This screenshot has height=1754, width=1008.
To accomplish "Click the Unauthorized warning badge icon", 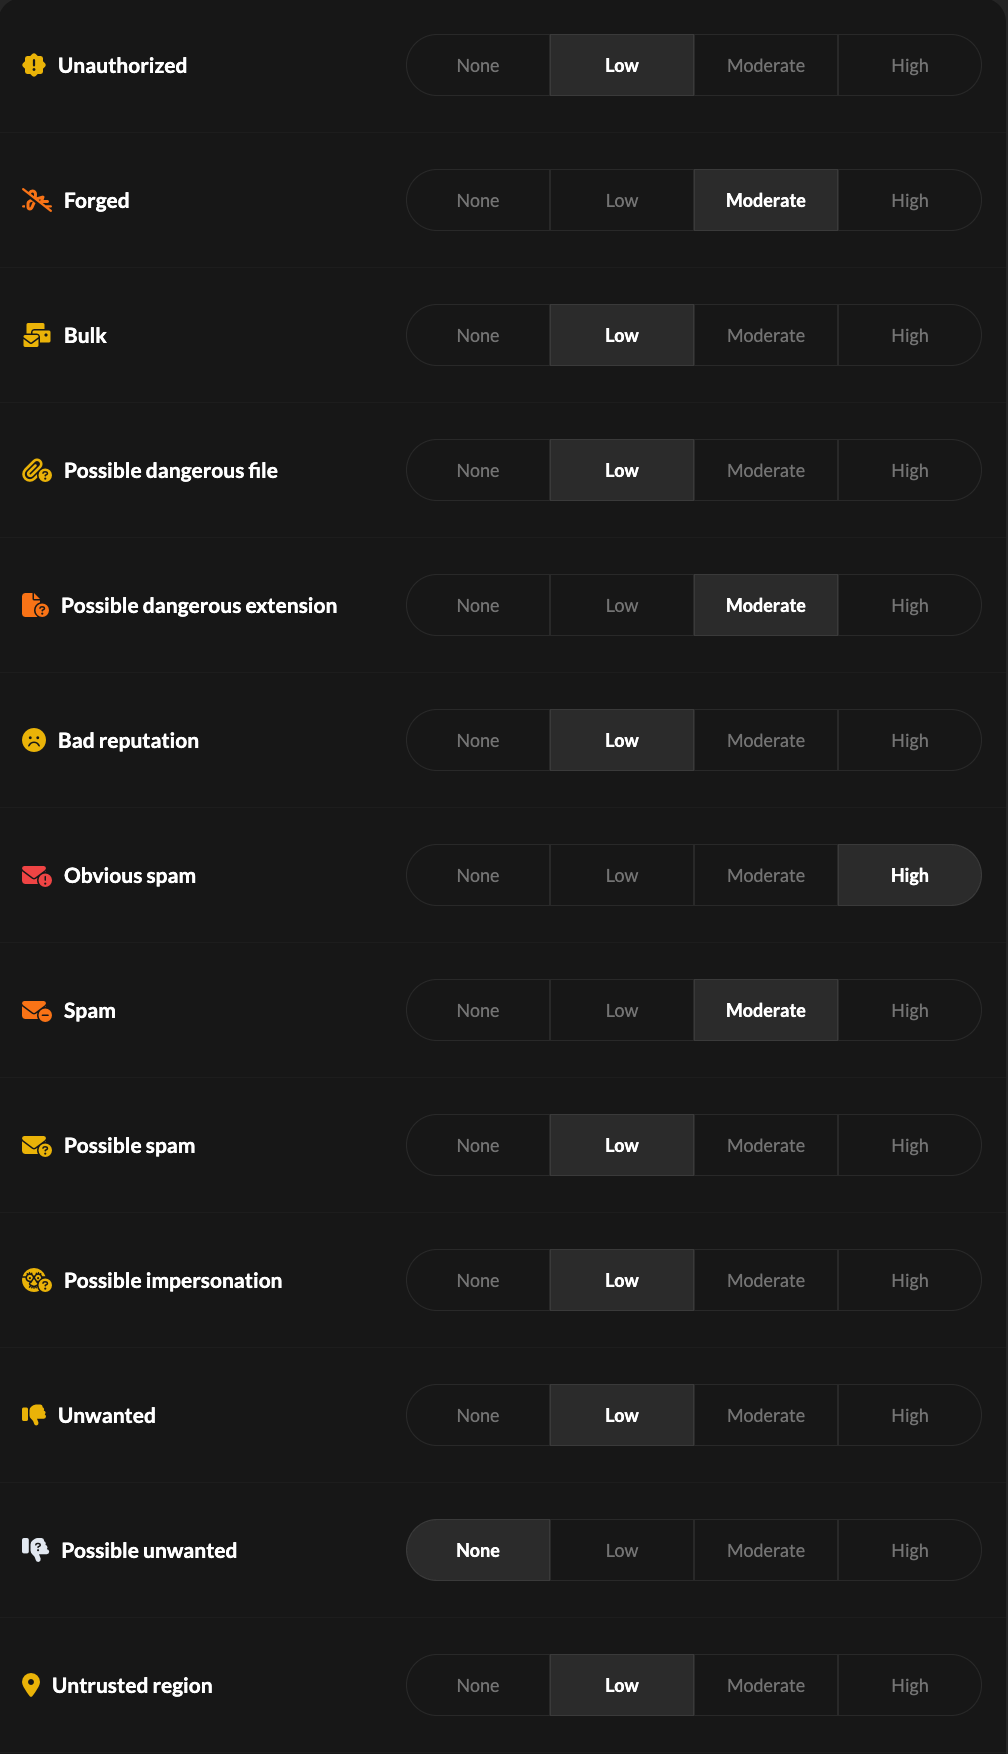I will pyautogui.click(x=34, y=65).
